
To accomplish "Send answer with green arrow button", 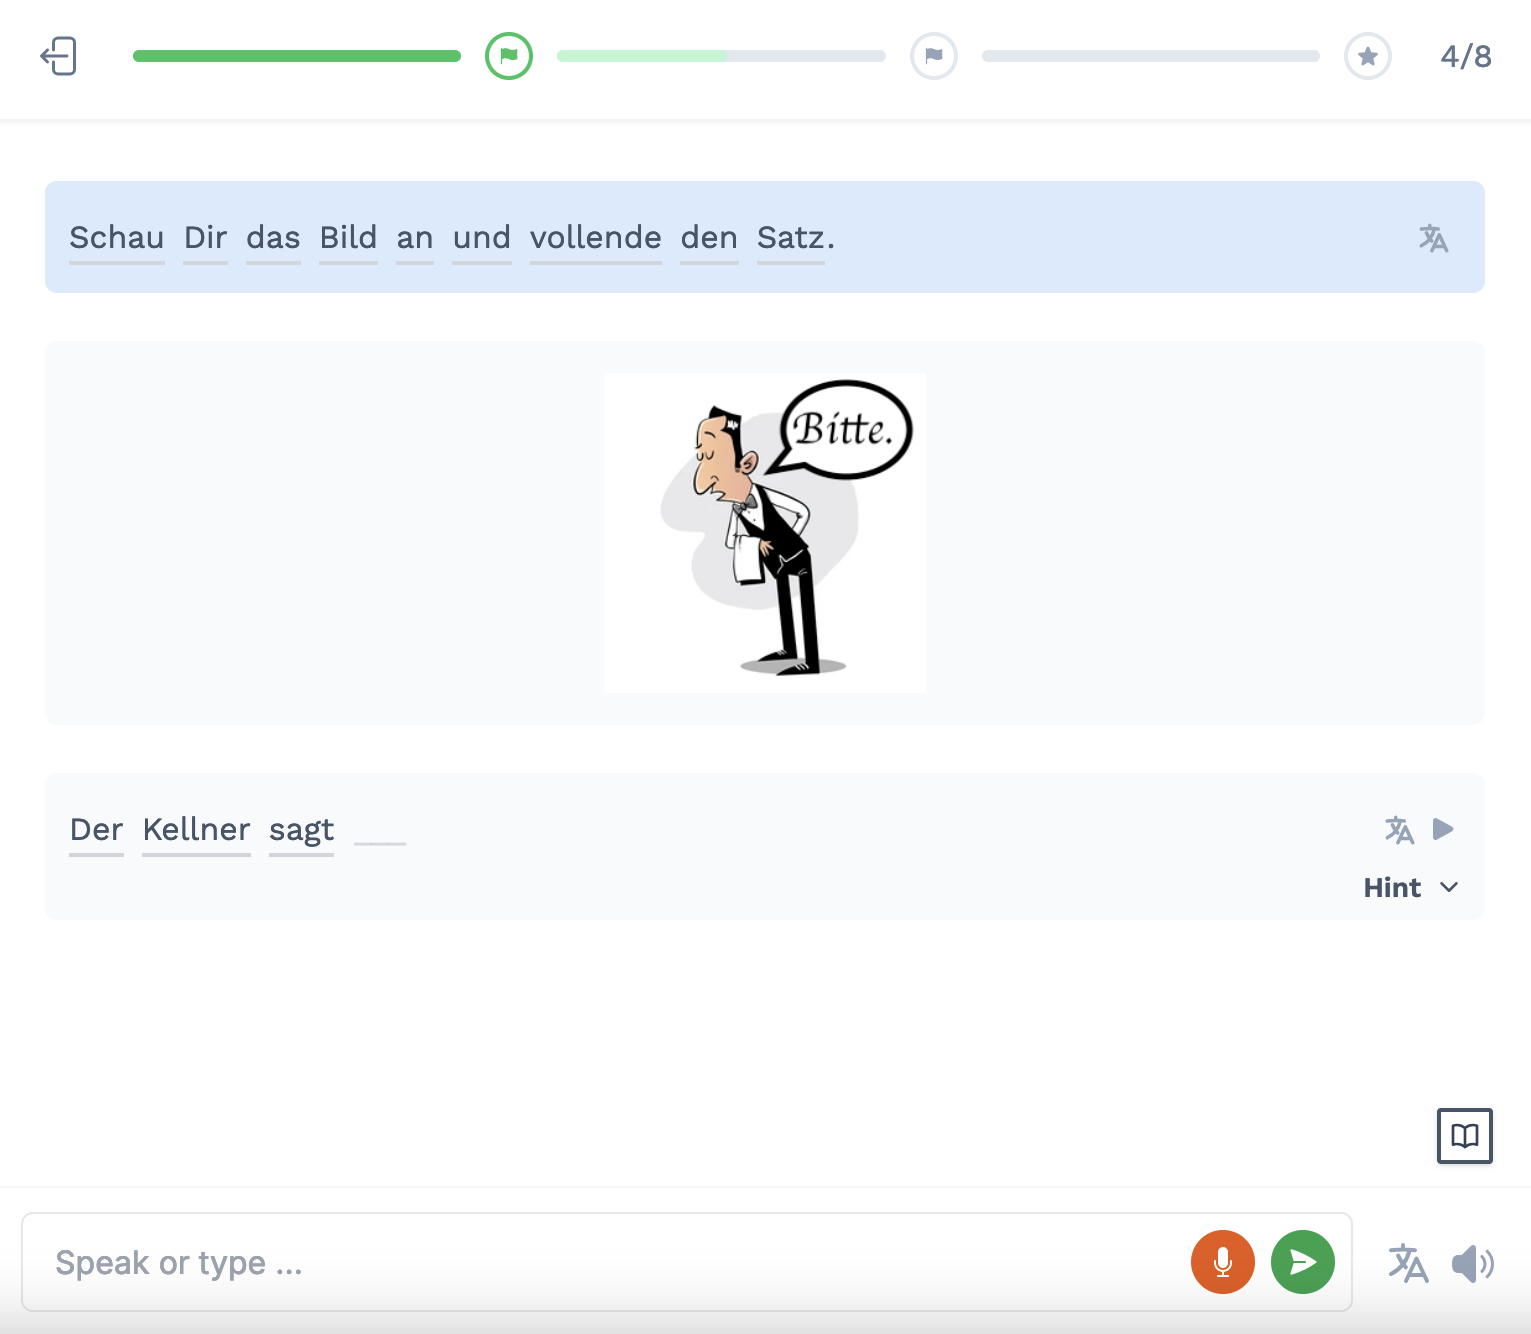I will pyautogui.click(x=1303, y=1262).
